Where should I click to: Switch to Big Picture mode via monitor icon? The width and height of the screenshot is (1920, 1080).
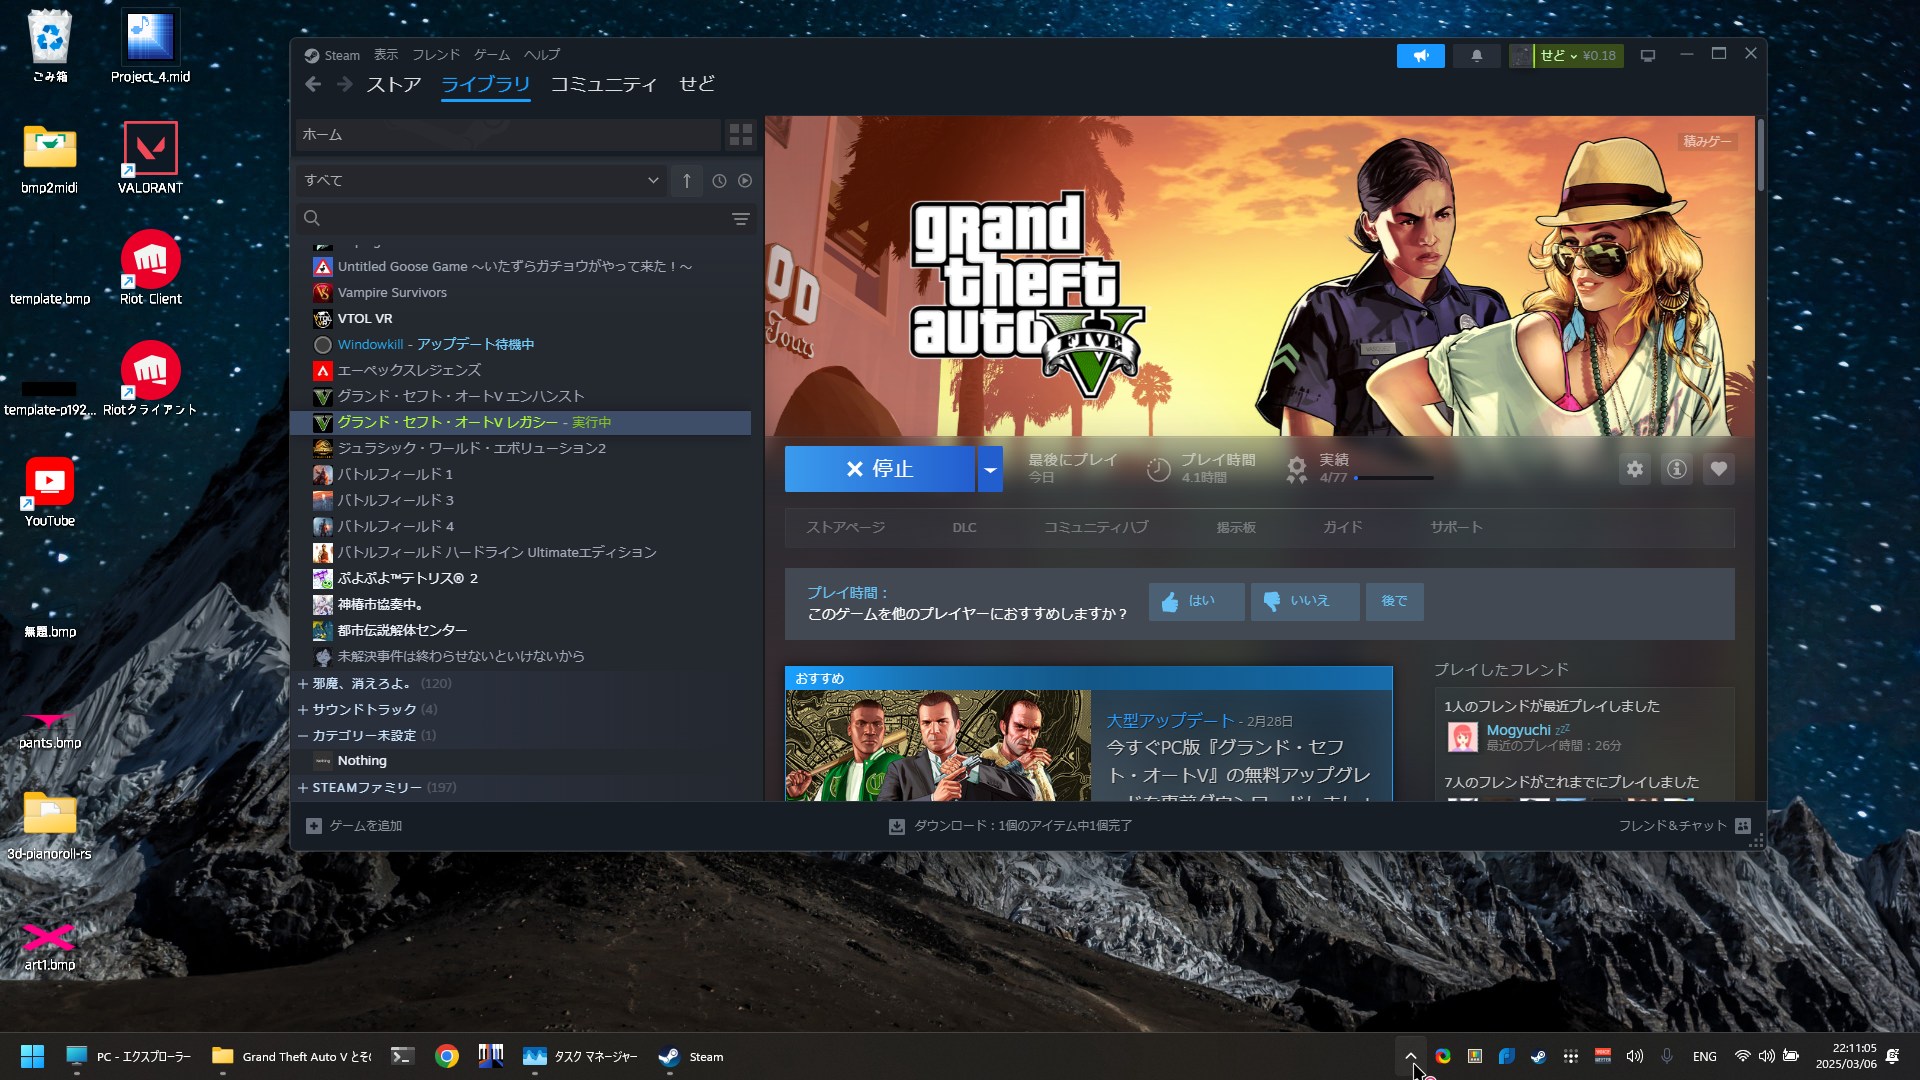[1648, 56]
